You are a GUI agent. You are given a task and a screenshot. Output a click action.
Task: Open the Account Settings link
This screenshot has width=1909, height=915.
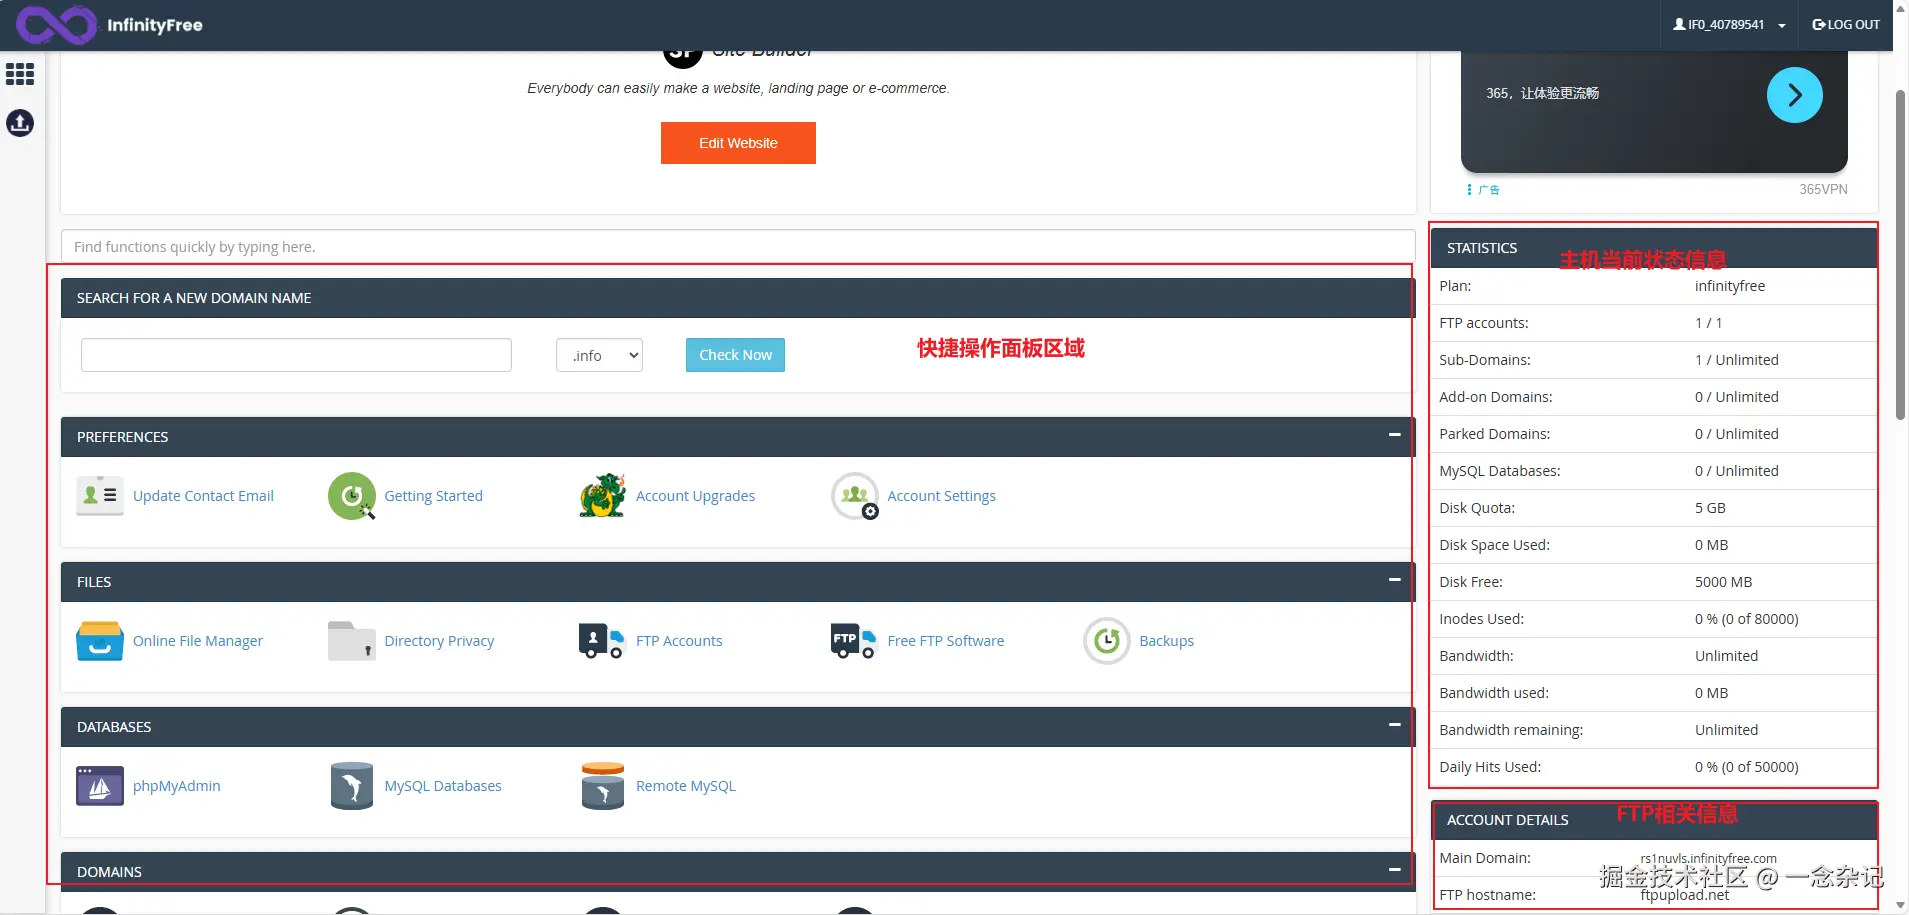(x=942, y=496)
